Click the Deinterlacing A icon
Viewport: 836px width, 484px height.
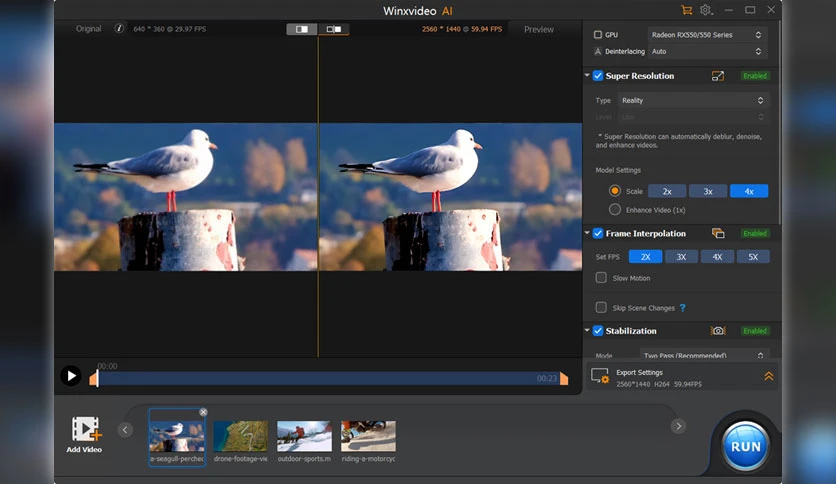tap(598, 52)
